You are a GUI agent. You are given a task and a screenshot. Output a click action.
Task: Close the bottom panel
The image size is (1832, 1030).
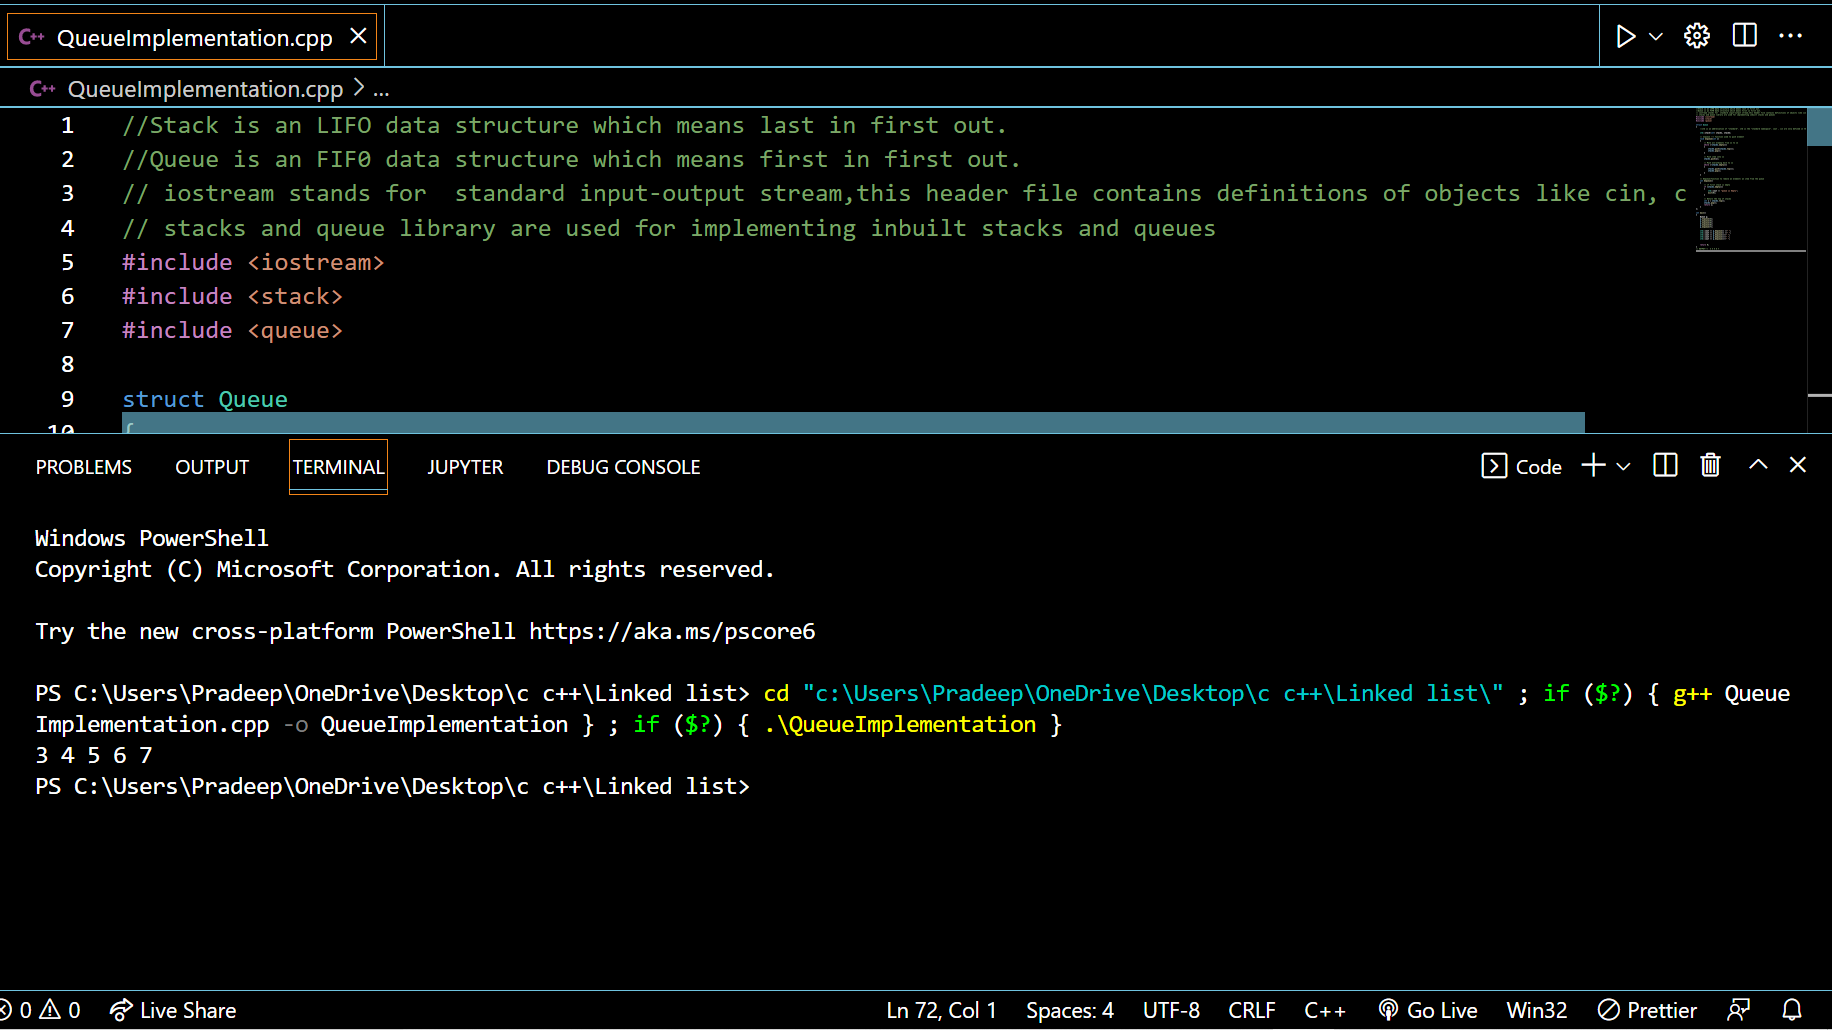(1798, 465)
